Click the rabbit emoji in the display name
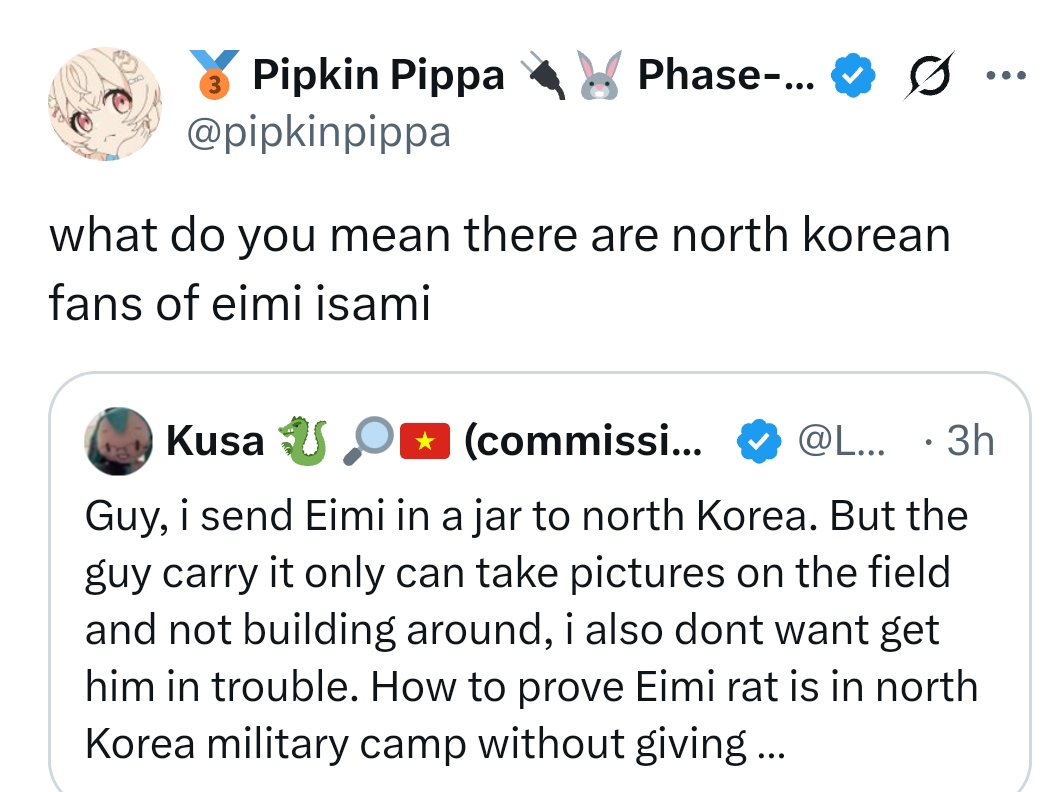Screen dimensions: 1054x792 coord(601,76)
